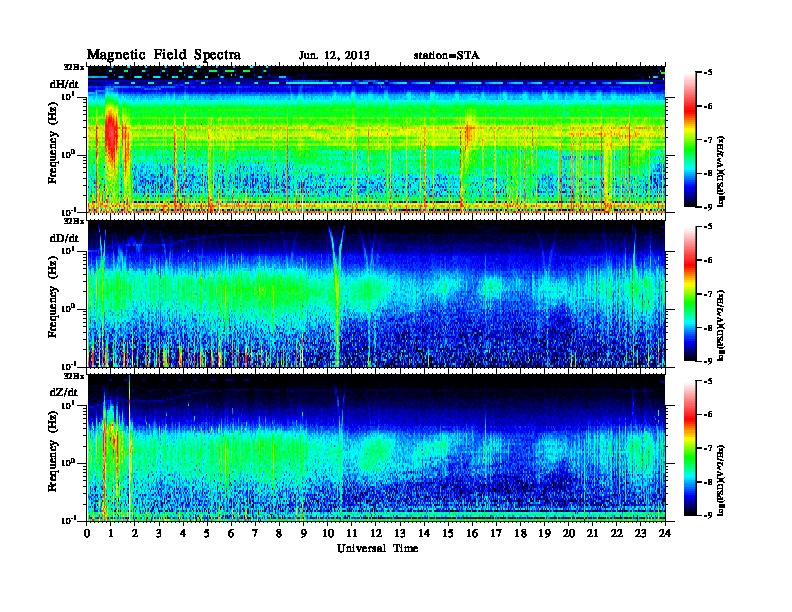This screenshot has width=792, height=612.
Task: Click the "Universal Time" axis title
Action: click(x=377, y=548)
